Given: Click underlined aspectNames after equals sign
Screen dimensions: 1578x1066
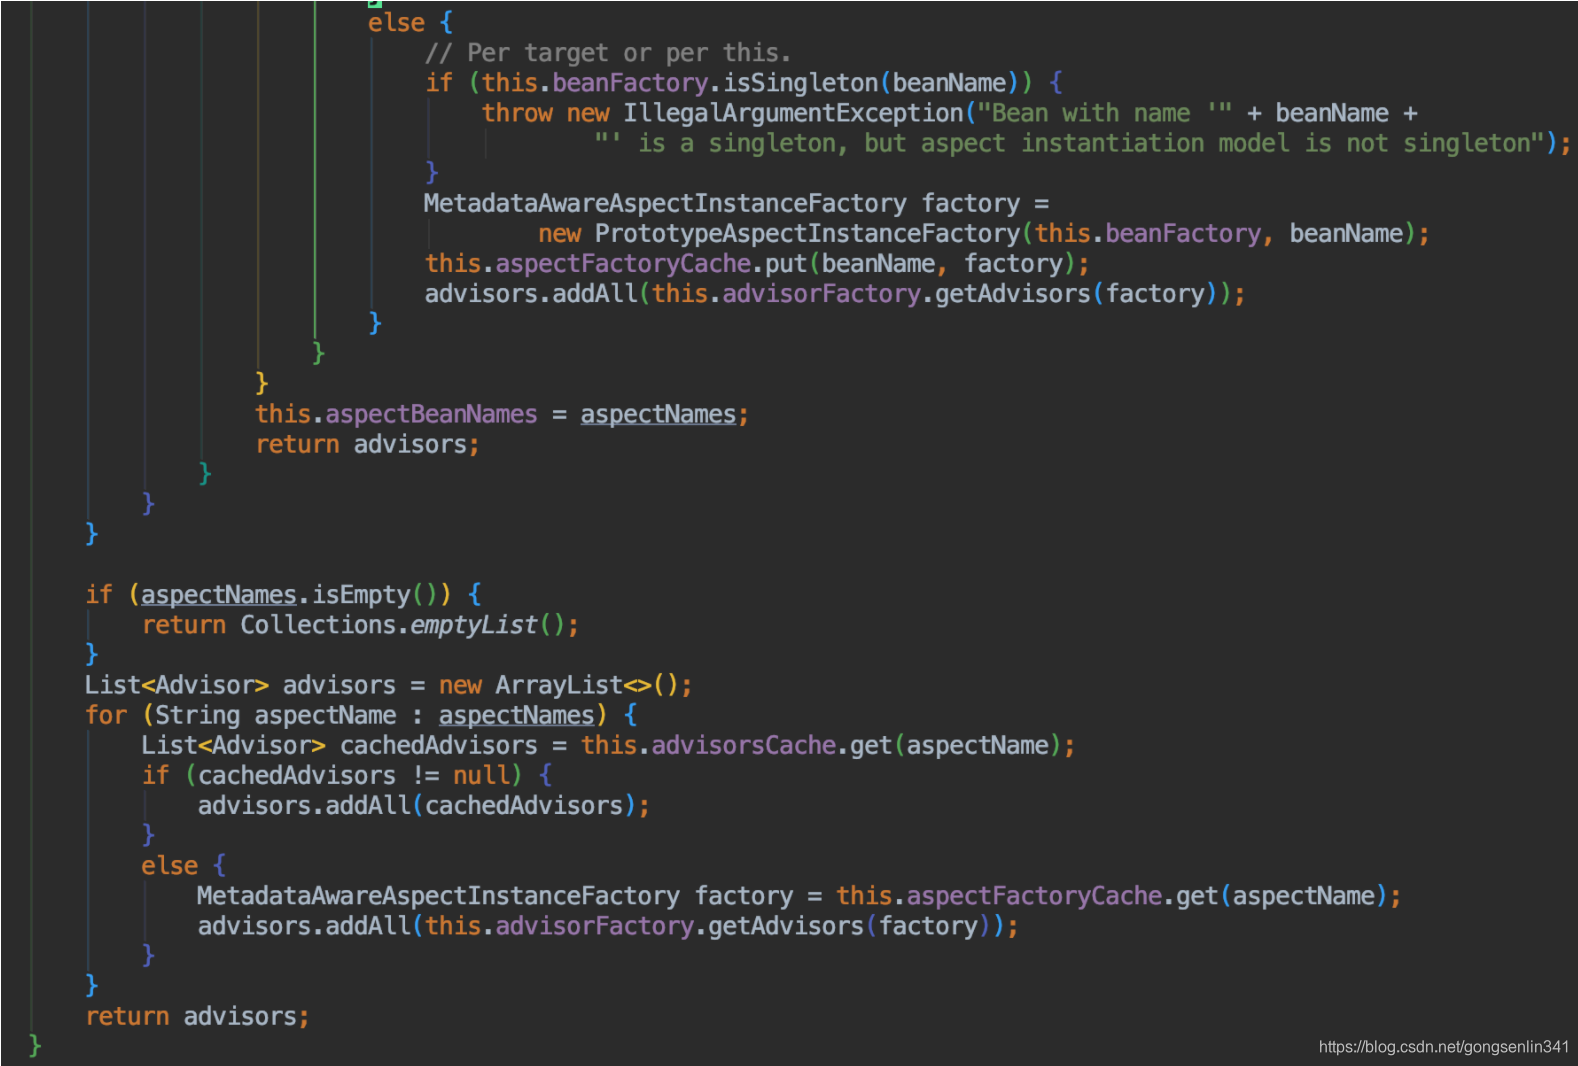Looking at the screenshot, I should tap(658, 414).
